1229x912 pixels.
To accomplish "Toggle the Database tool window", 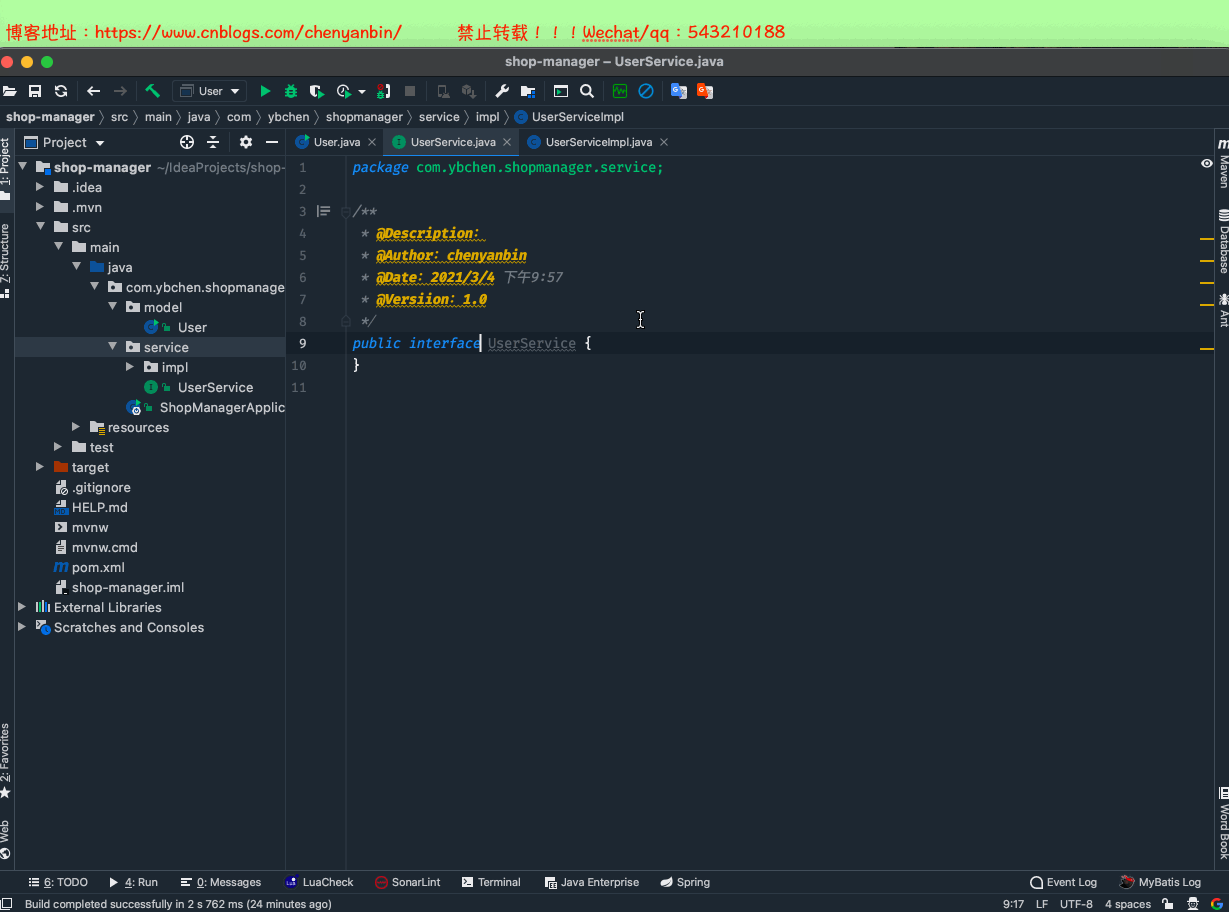I will (x=1222, y=241).
